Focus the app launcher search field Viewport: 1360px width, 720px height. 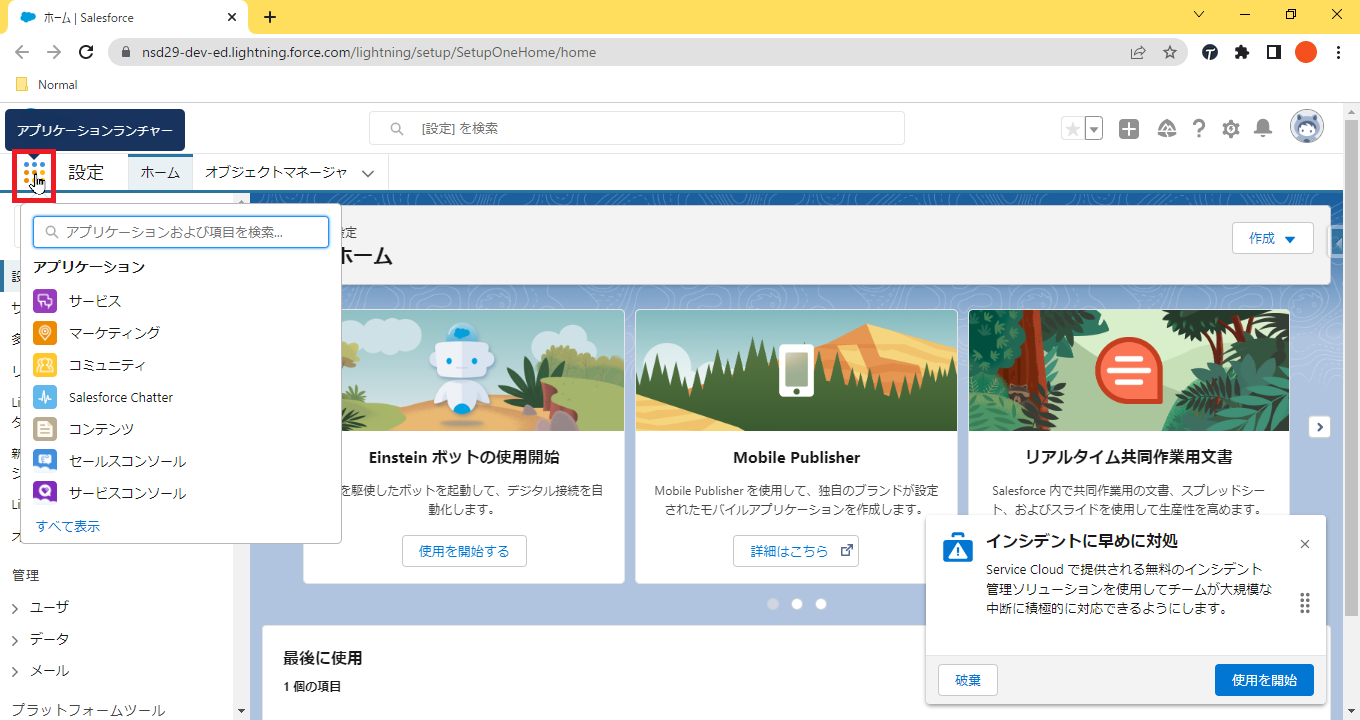(181, 232)
